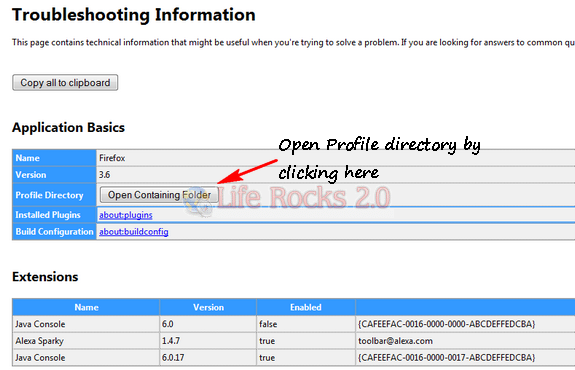The image size is (575, 370).
Task: Select the Extensions section heading
Action: (x=45, y=276)
